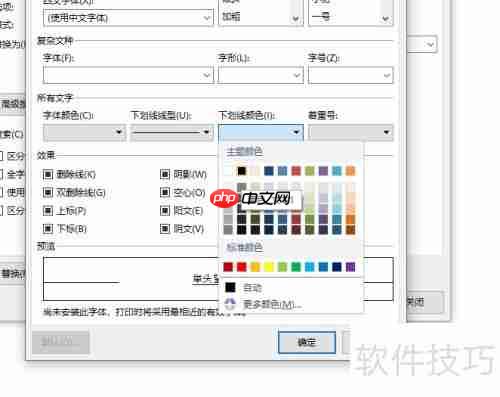Pick the darkest maroon swatch in bottom theme row

(x=296, y=230)
